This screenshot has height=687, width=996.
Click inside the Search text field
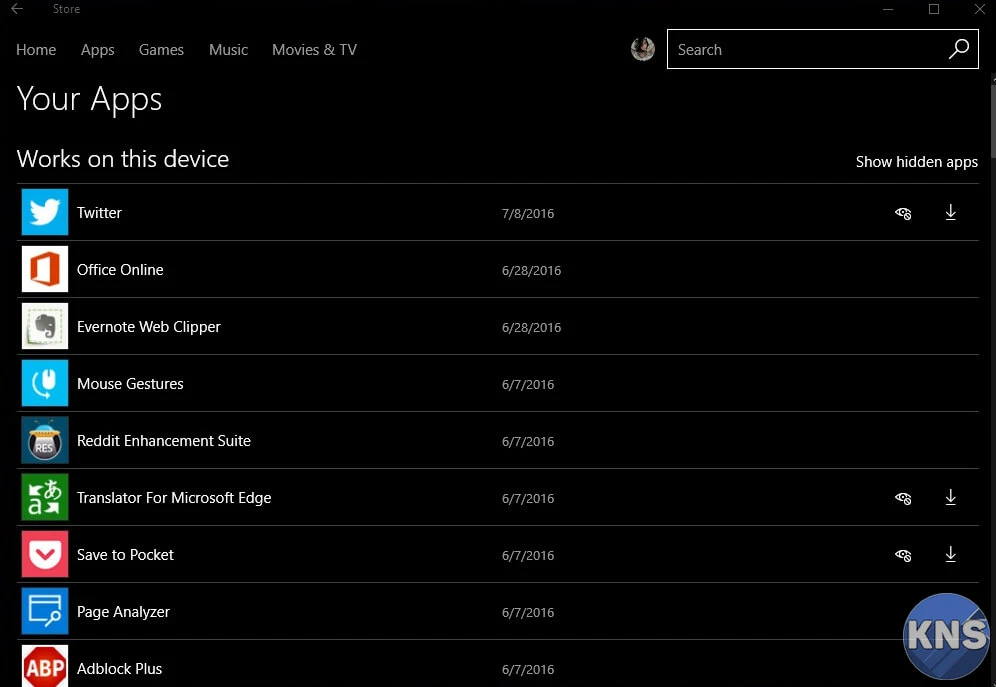(x=805, y=50)
